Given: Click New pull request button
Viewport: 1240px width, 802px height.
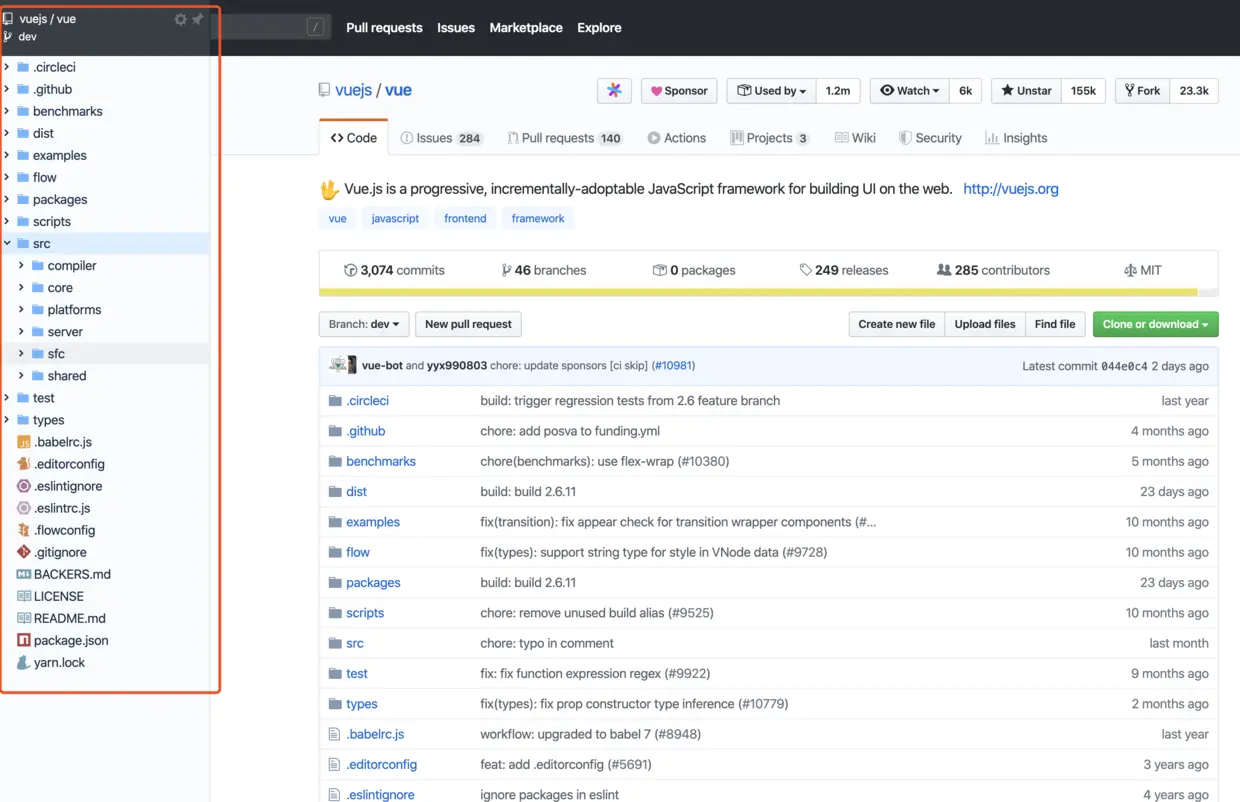Looking at the screenshot, I should pos(468,324).
